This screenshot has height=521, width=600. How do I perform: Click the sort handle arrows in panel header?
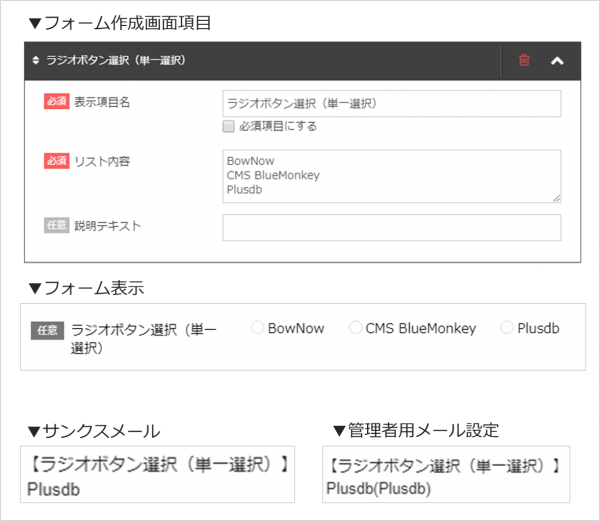tap(36, 60)
